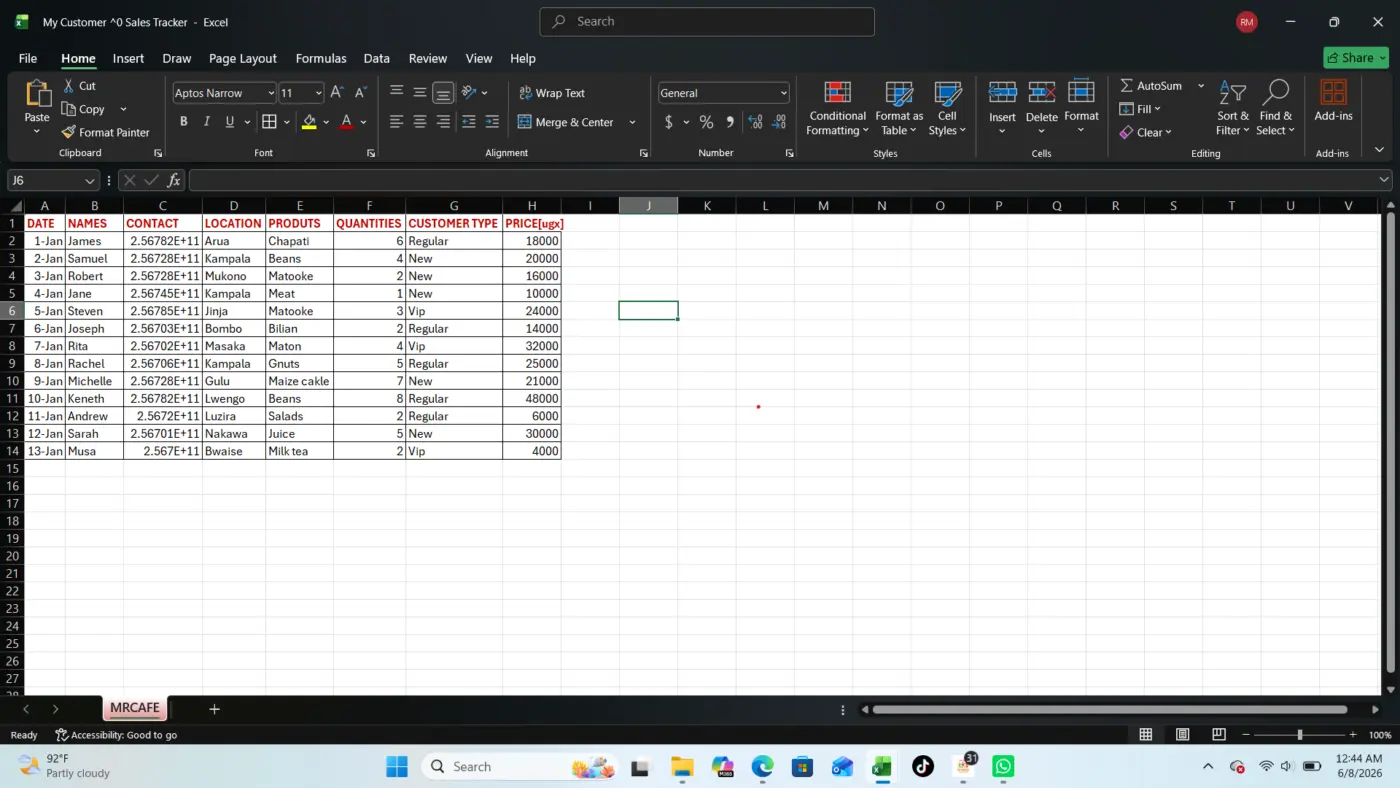Open Excel from the Windows taskbar

pos(881,767)
